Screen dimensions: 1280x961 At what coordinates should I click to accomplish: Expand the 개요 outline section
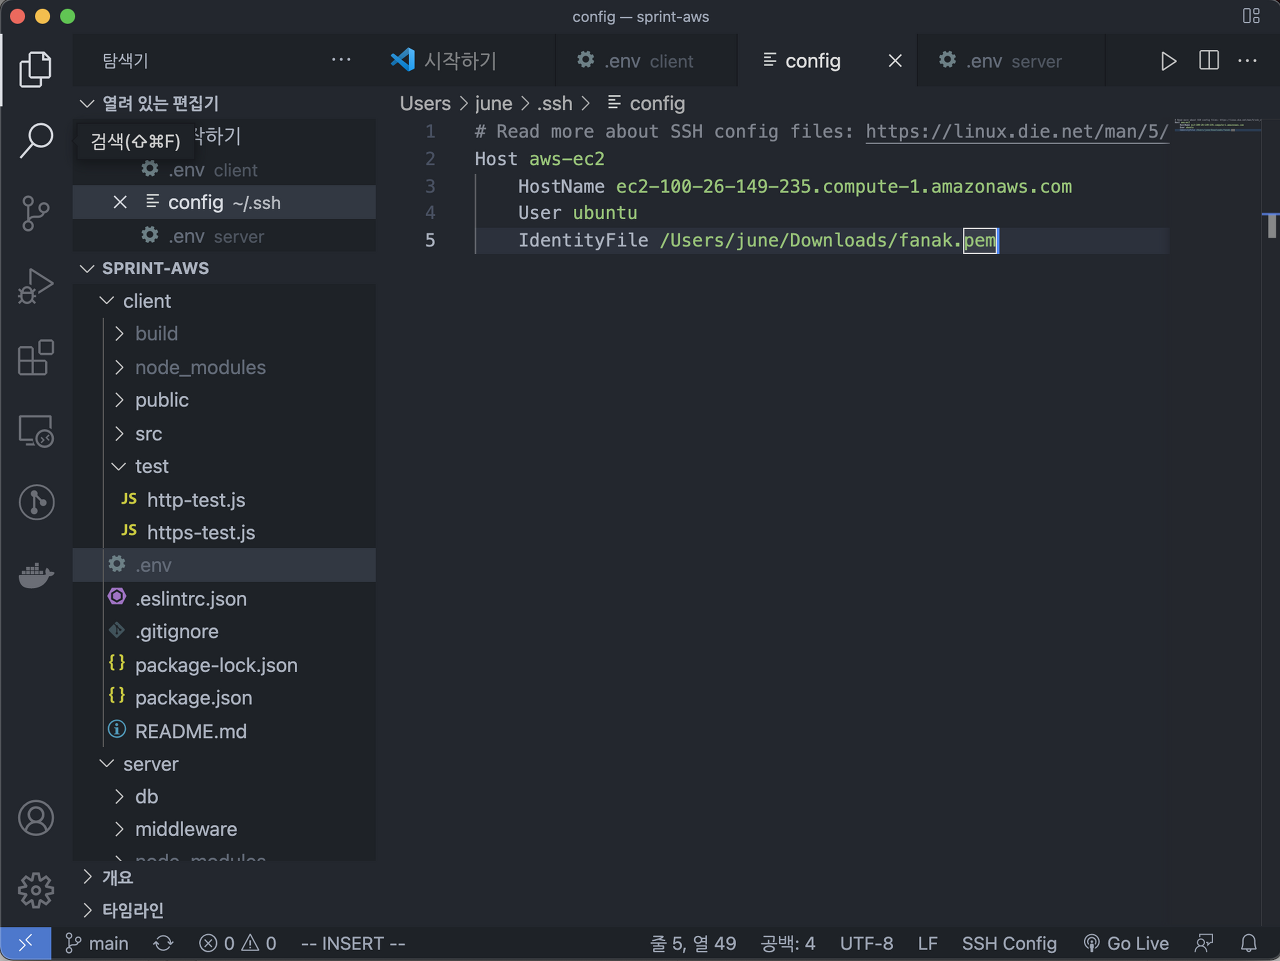tap(225, 877)
